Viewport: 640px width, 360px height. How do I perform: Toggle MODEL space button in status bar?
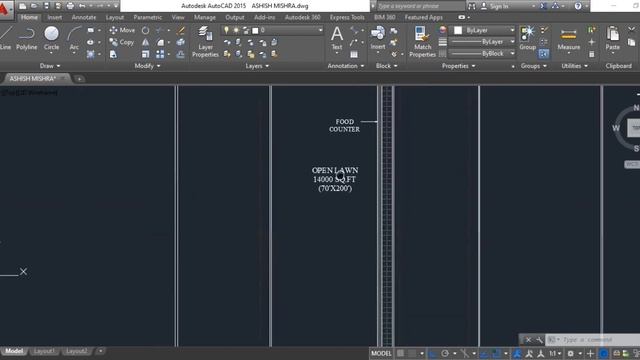(381, 353)
